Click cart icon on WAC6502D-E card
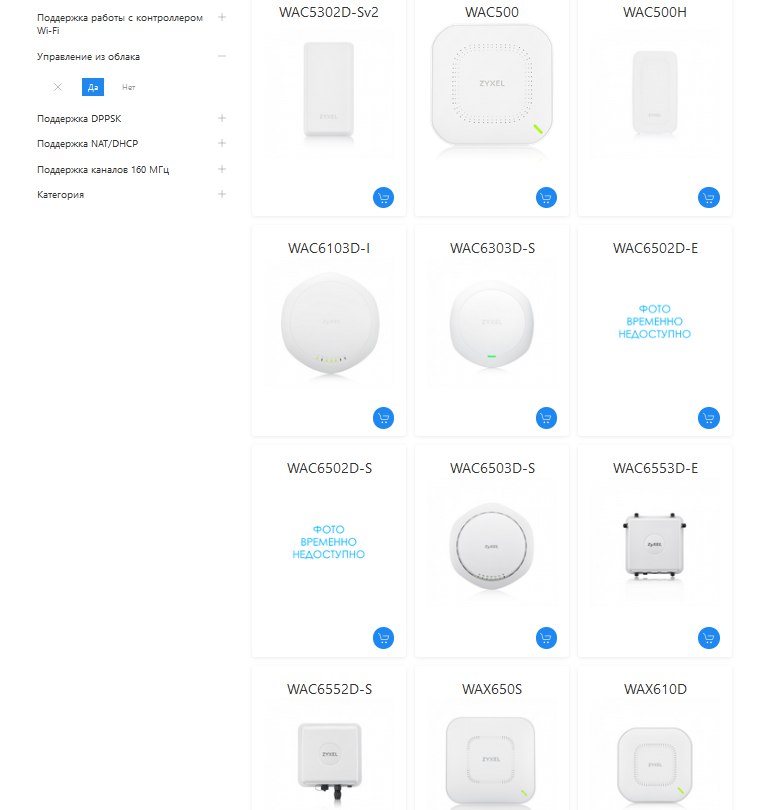The width and height of the screenshot is (770, 810). coord(709,418)
